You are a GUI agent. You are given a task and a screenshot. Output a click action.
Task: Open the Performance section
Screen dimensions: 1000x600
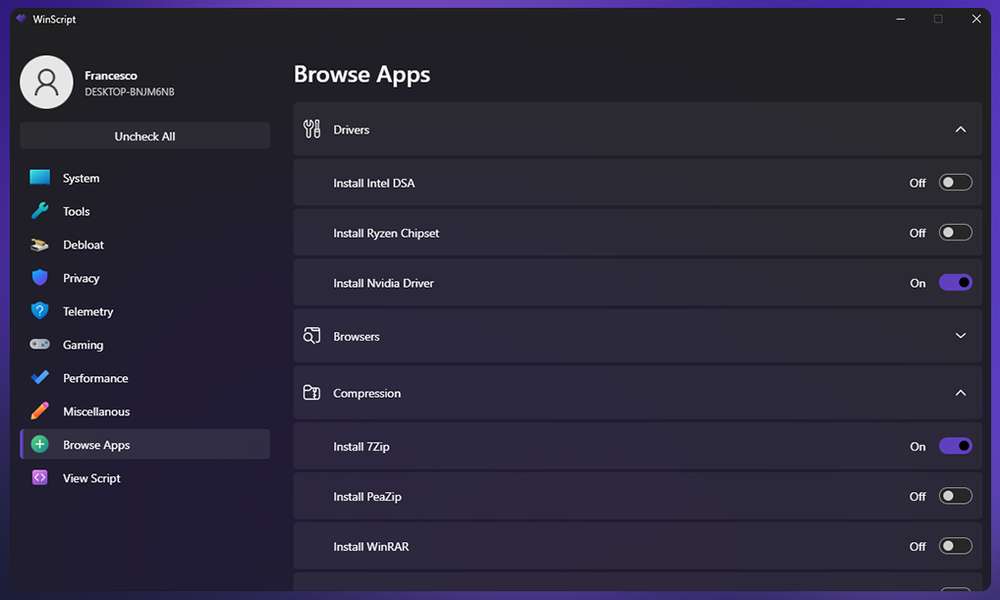pyautogui.click(x=145, y=378)
